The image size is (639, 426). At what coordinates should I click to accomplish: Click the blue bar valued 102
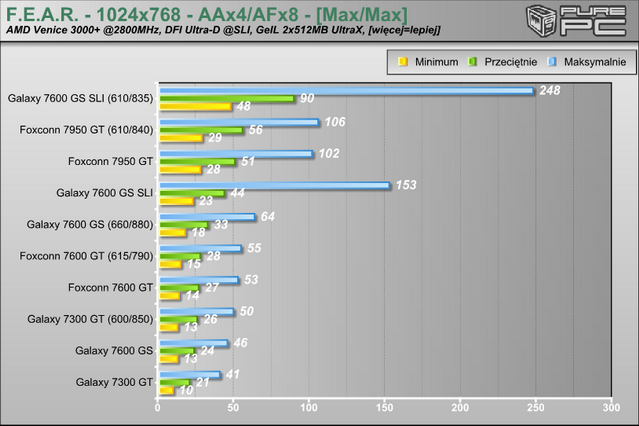[236, 154]
